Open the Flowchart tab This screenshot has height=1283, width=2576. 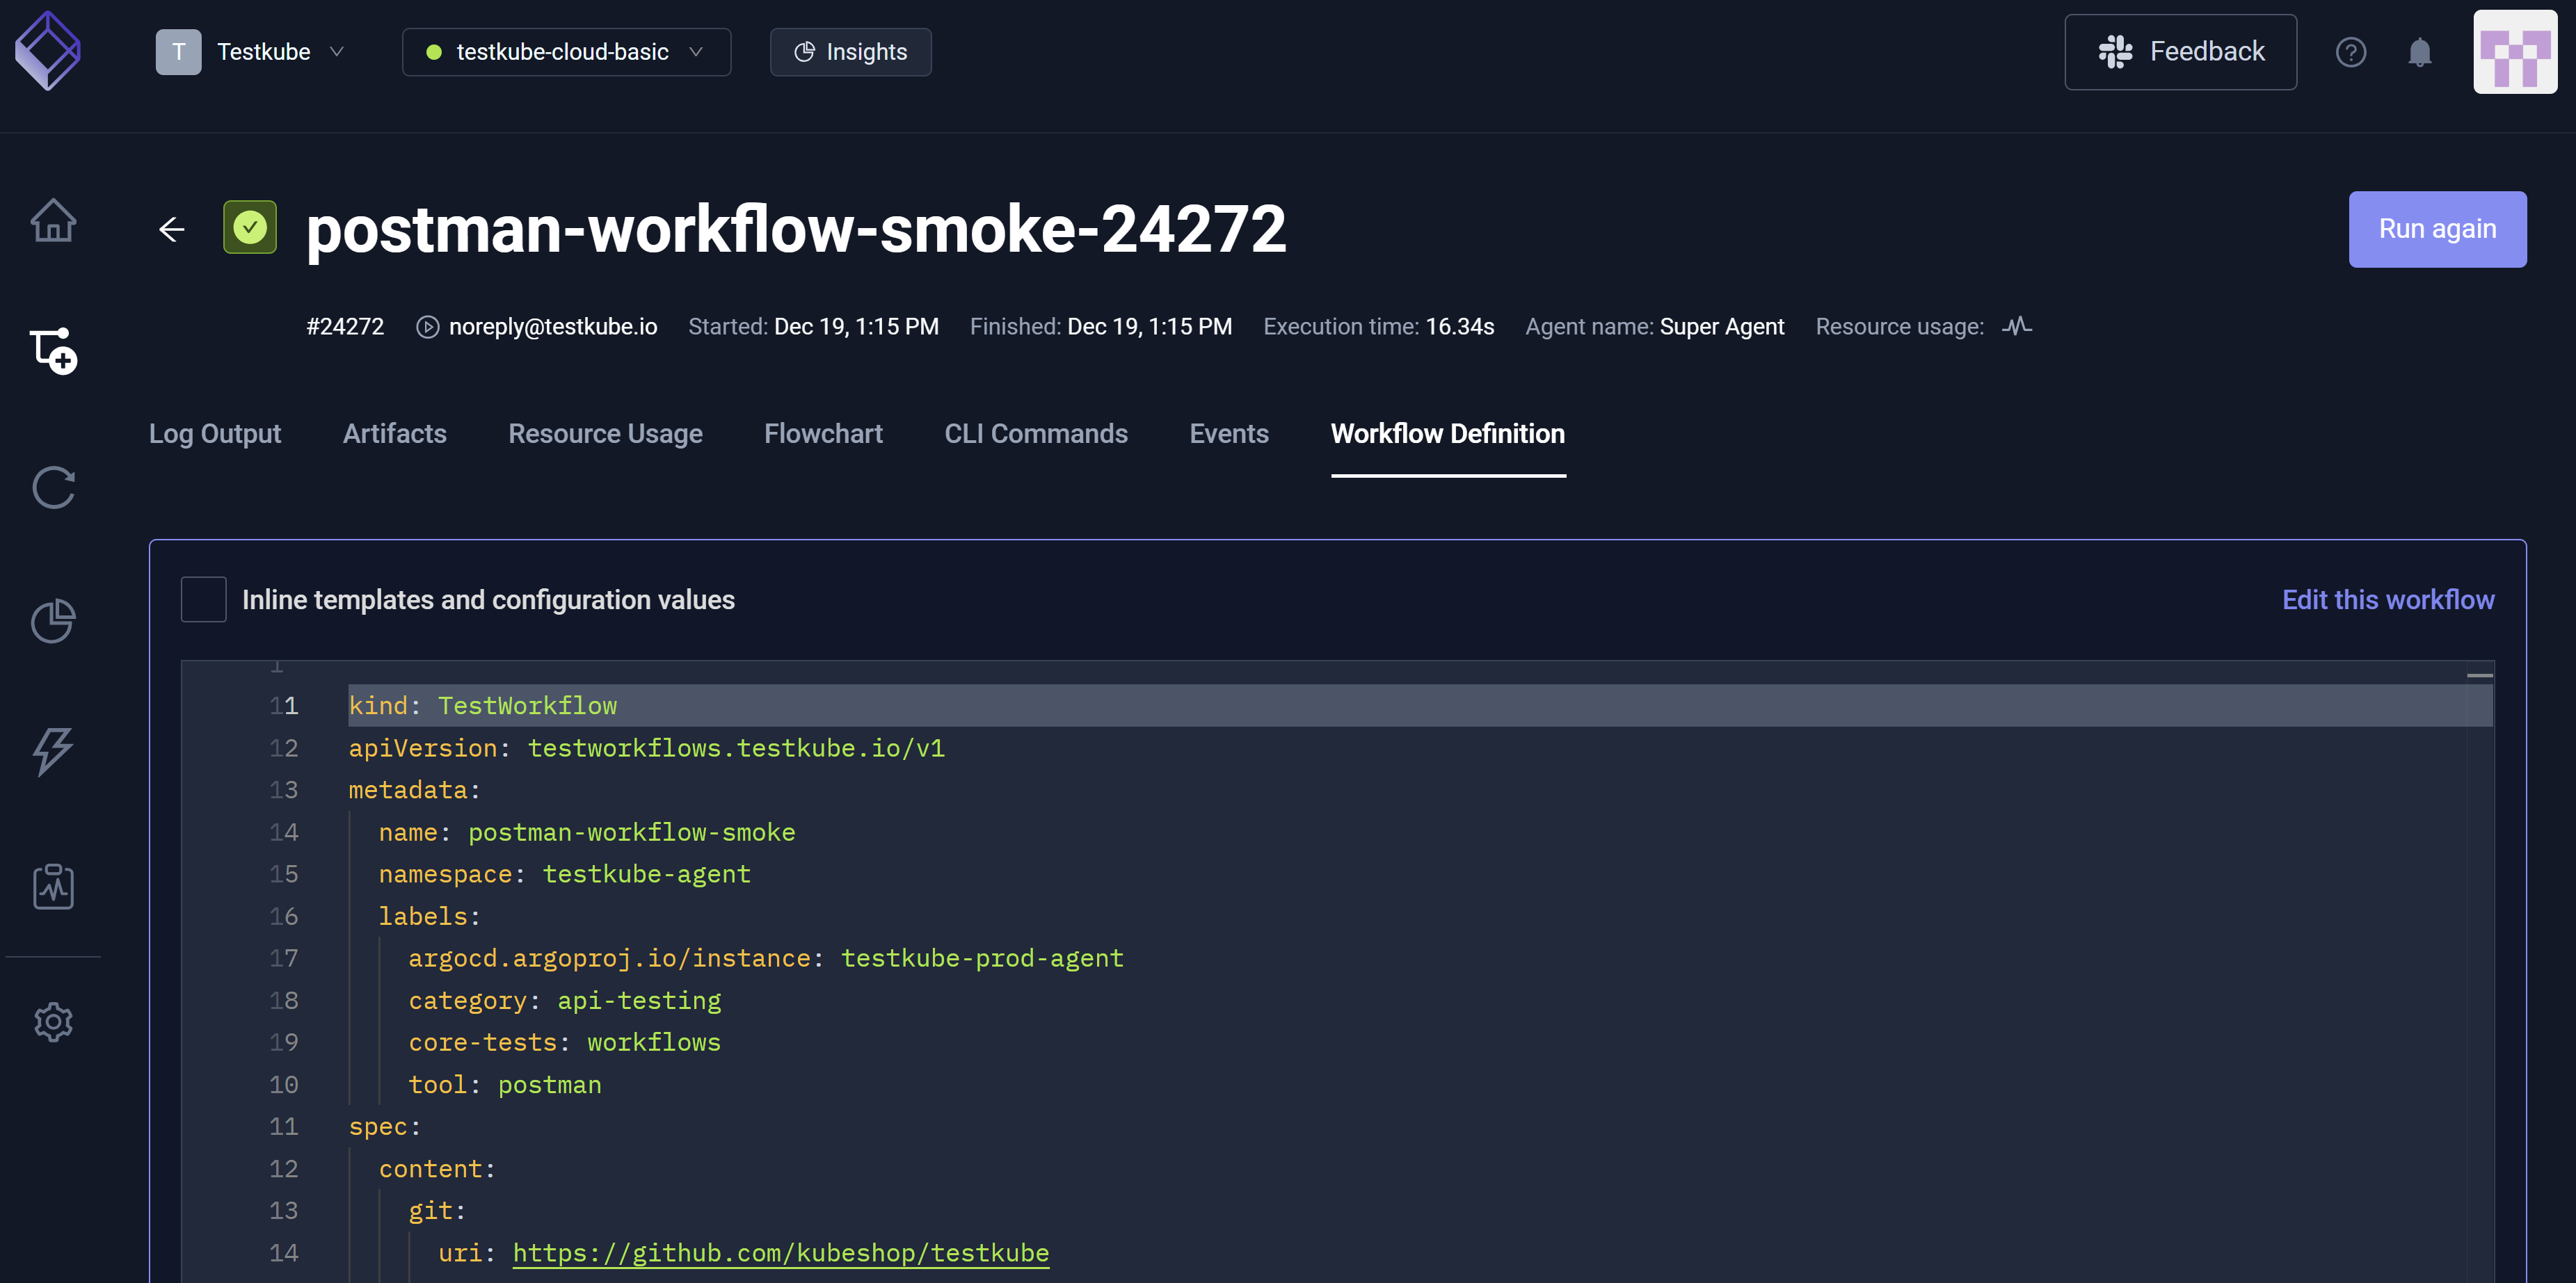[x=823, y=434]
